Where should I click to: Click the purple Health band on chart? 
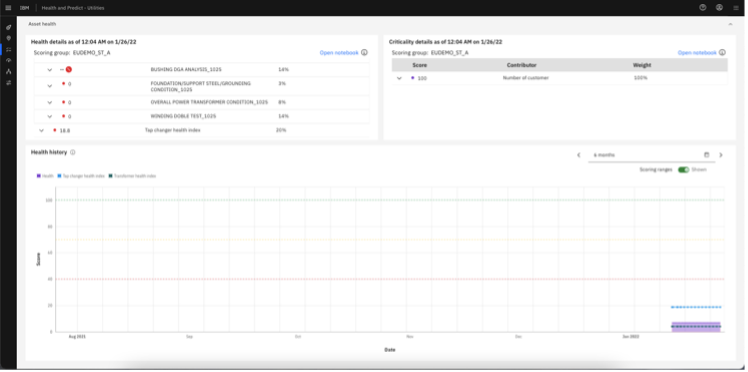pos(696,327)
